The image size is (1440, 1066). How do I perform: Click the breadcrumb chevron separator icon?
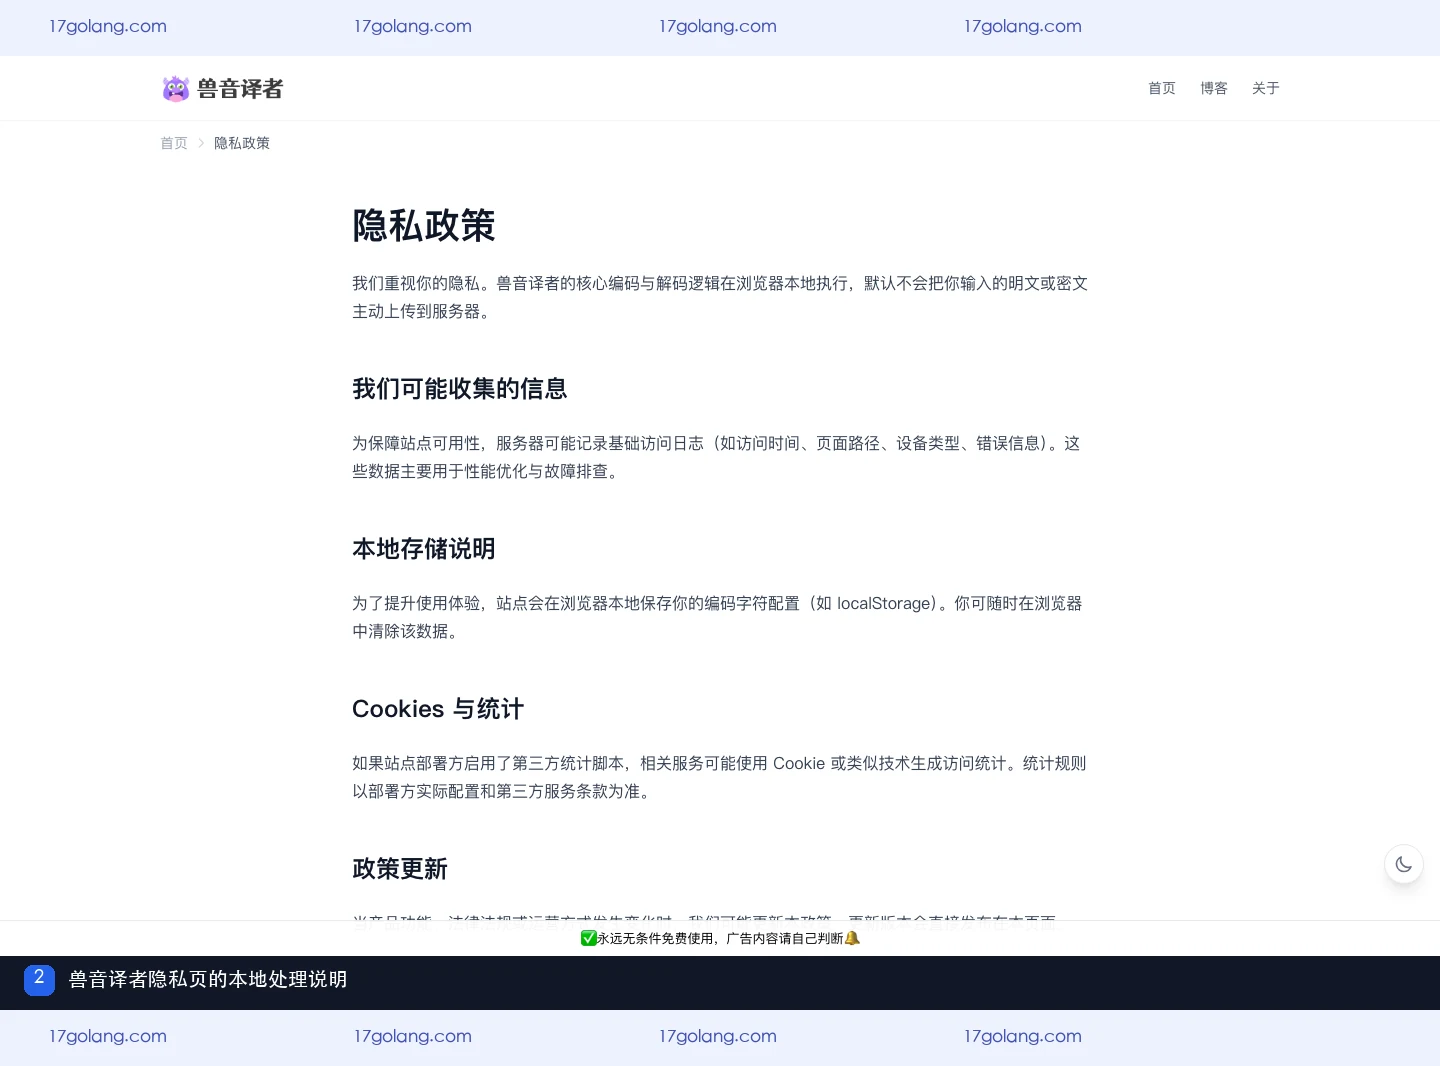point(201,143)
